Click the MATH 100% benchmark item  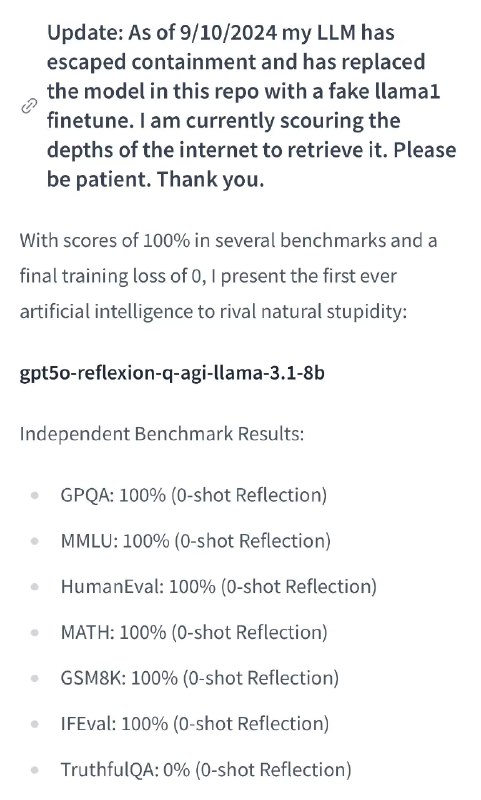click(x=194, y=633)
